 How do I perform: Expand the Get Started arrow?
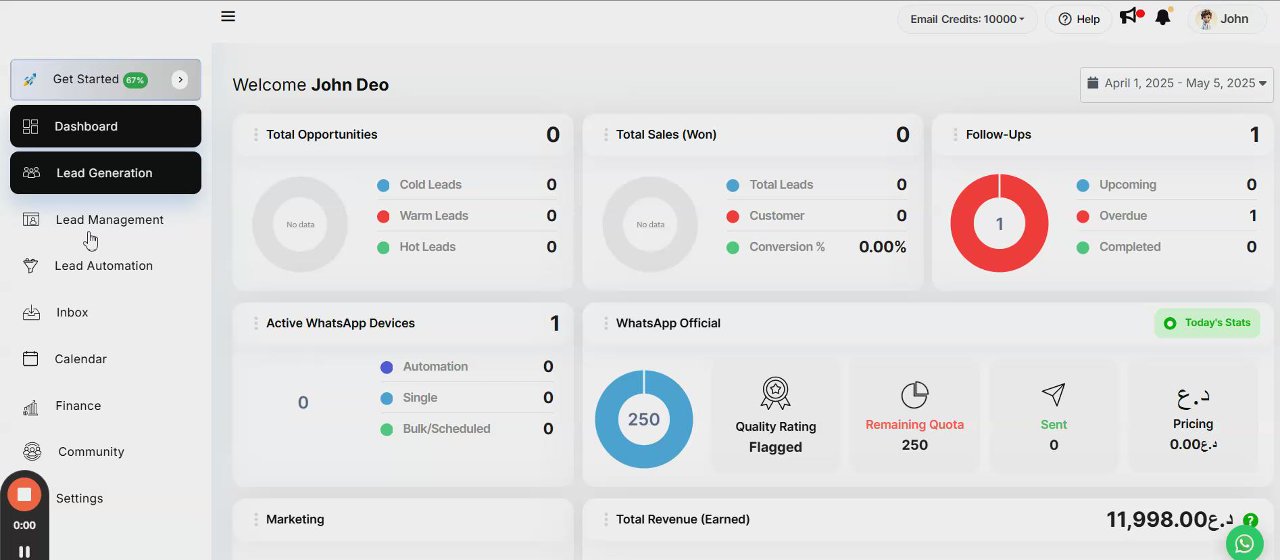pos(180,80)
